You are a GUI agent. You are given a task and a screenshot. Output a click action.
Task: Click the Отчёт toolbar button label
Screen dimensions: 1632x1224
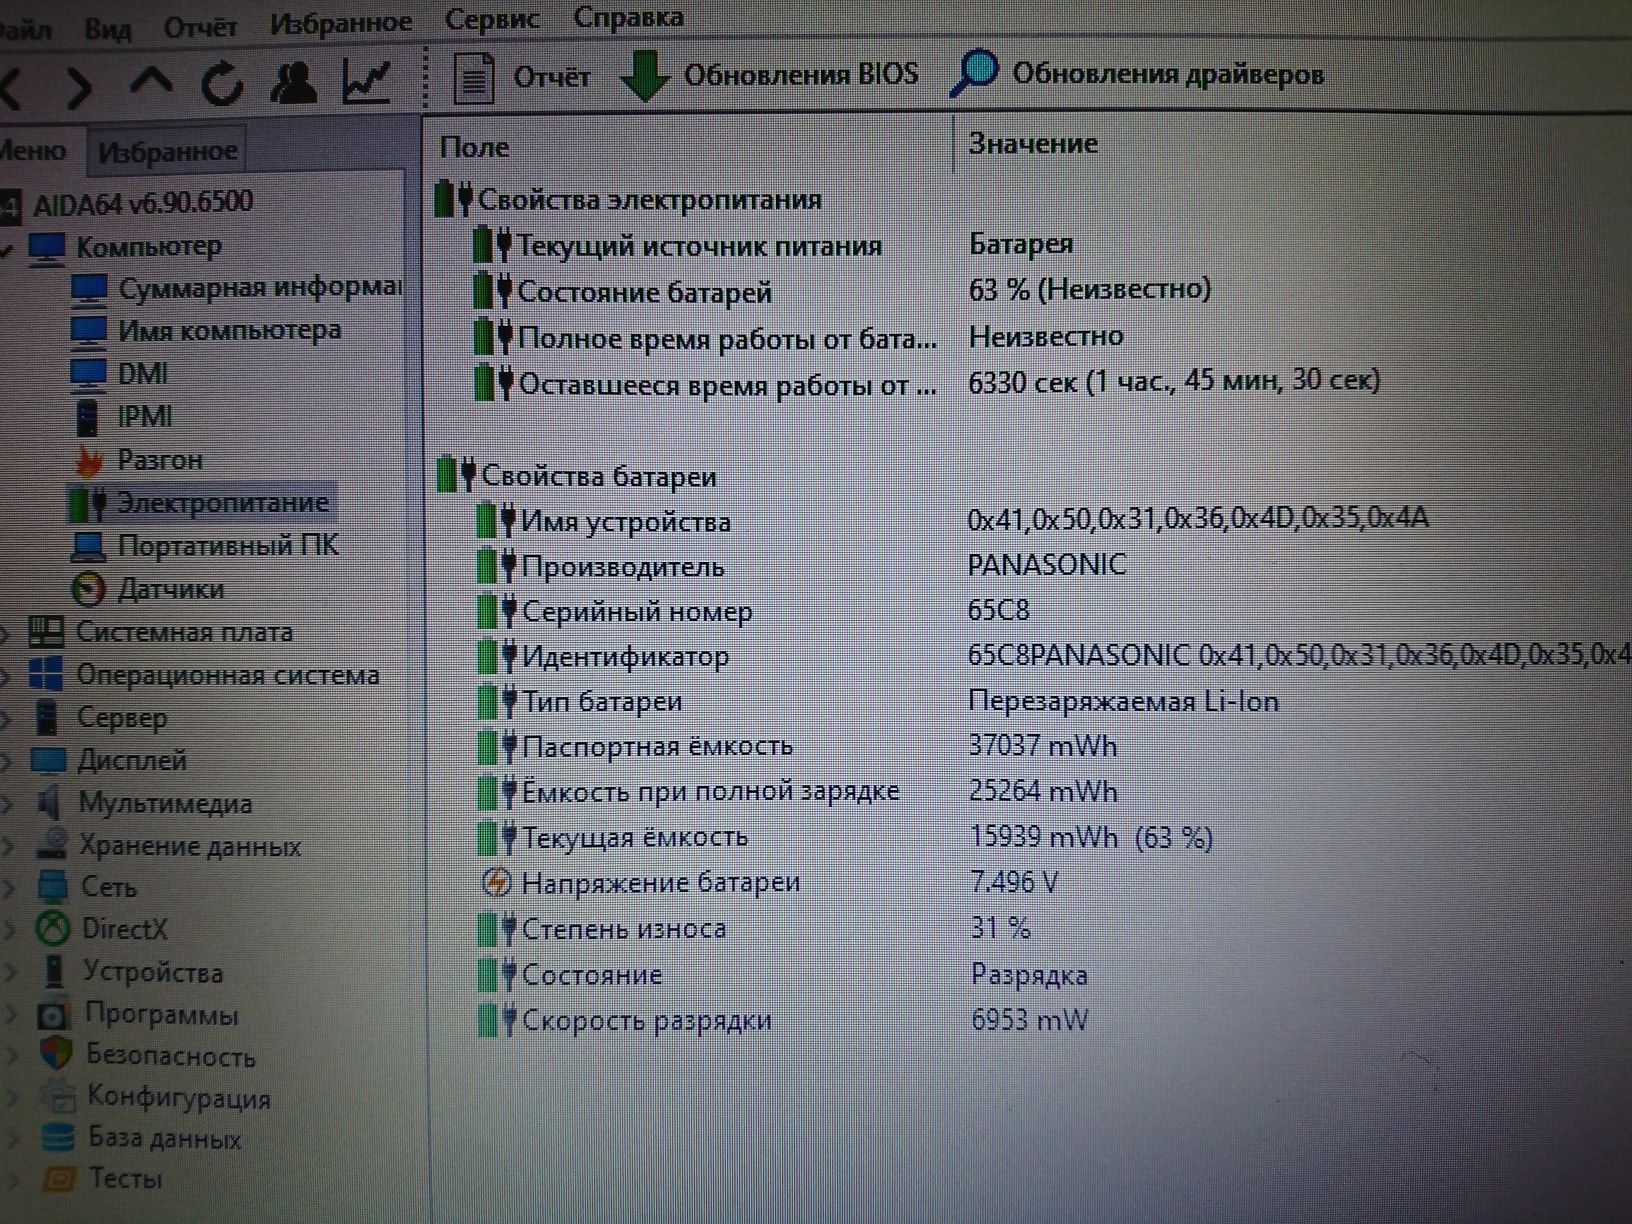[552, 77]
